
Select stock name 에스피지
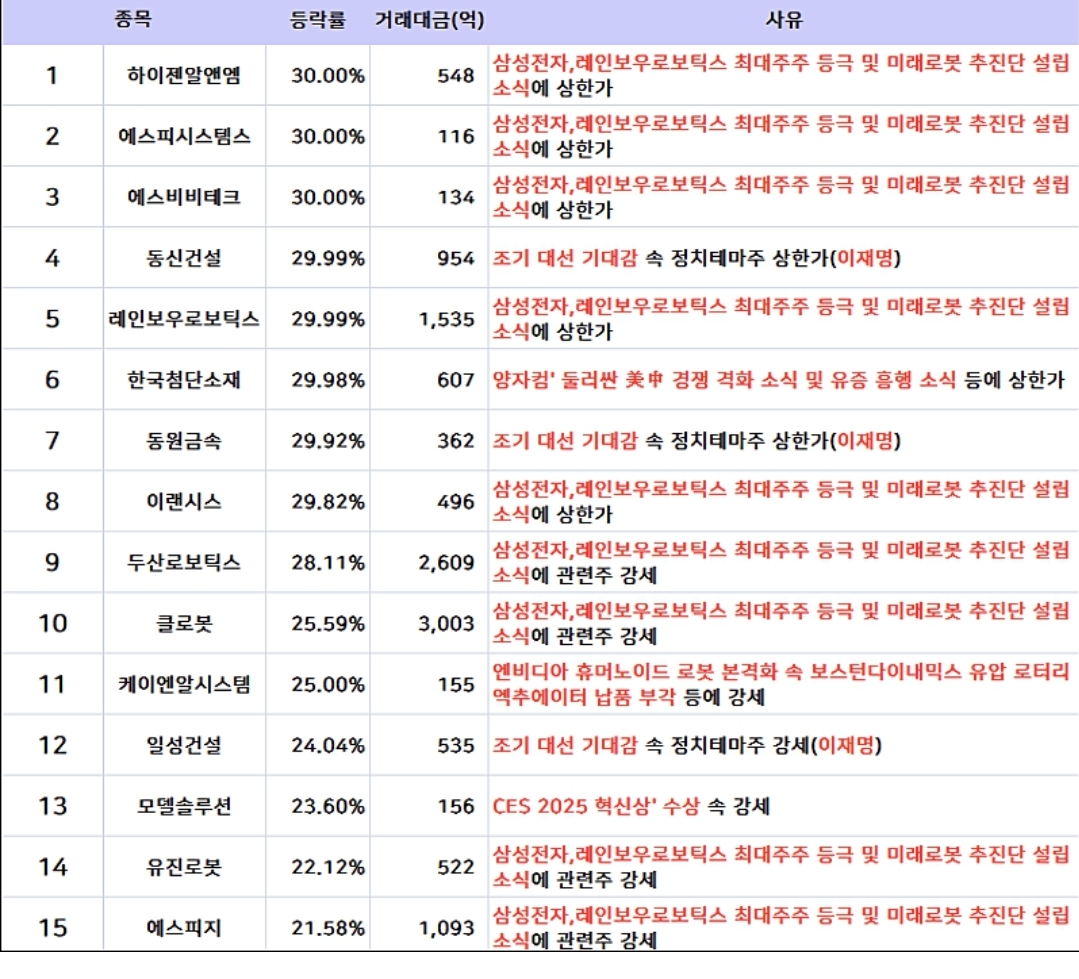[184, 927]
